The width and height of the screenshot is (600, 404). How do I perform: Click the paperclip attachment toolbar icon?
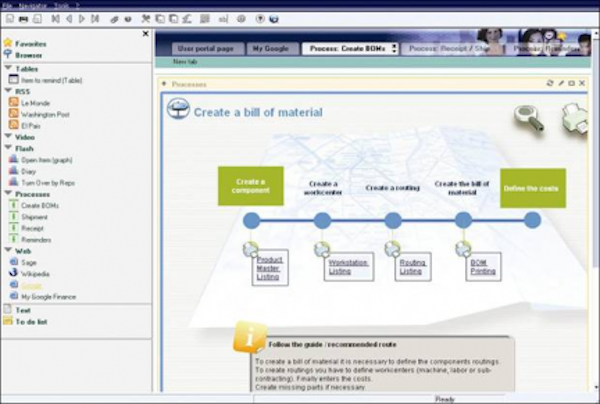coord(114,19)
